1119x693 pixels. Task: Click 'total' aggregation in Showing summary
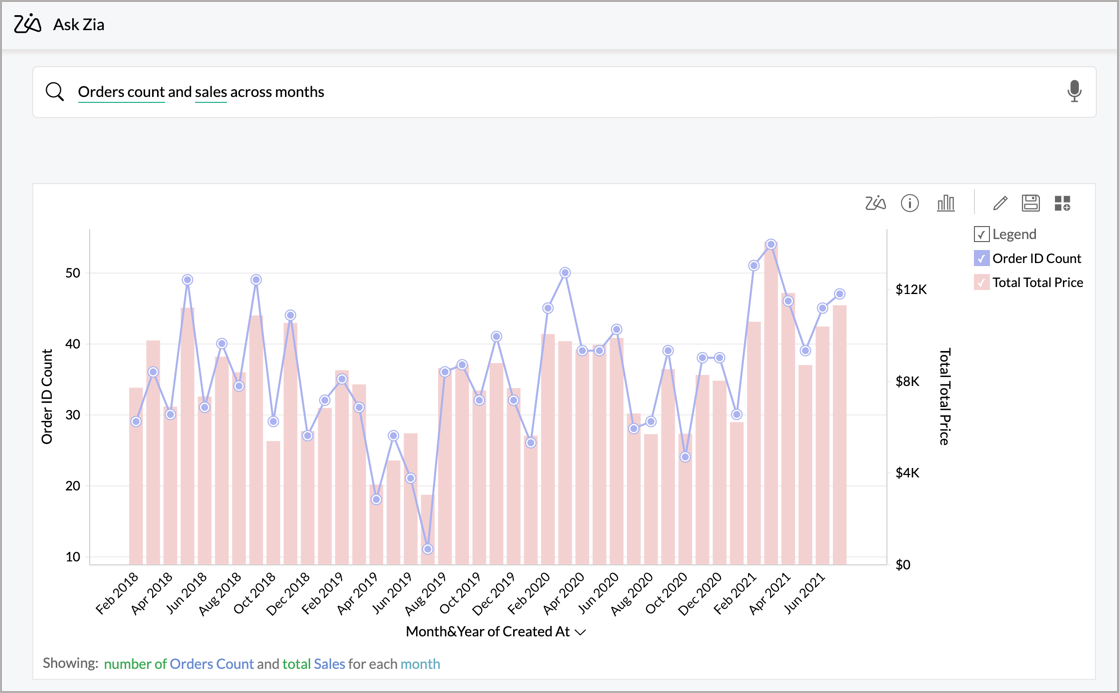click(x=296, y=663)
